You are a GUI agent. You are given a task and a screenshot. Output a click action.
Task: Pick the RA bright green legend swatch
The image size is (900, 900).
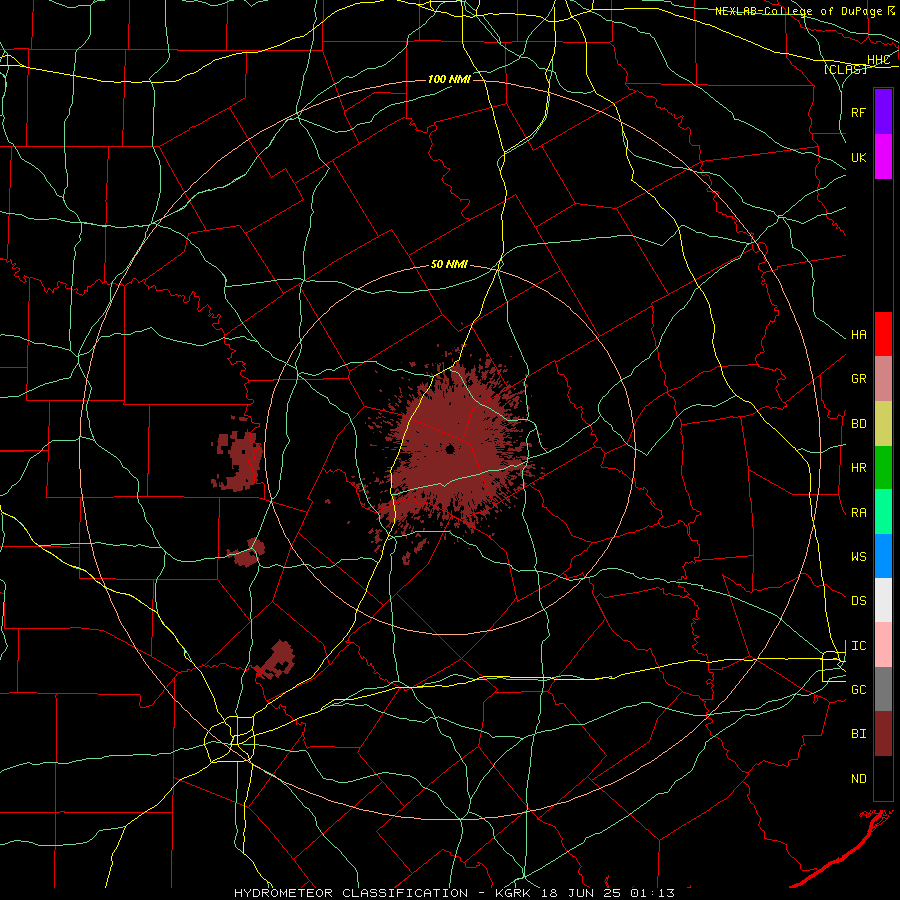pyautogui.click(x=883, y=512)
